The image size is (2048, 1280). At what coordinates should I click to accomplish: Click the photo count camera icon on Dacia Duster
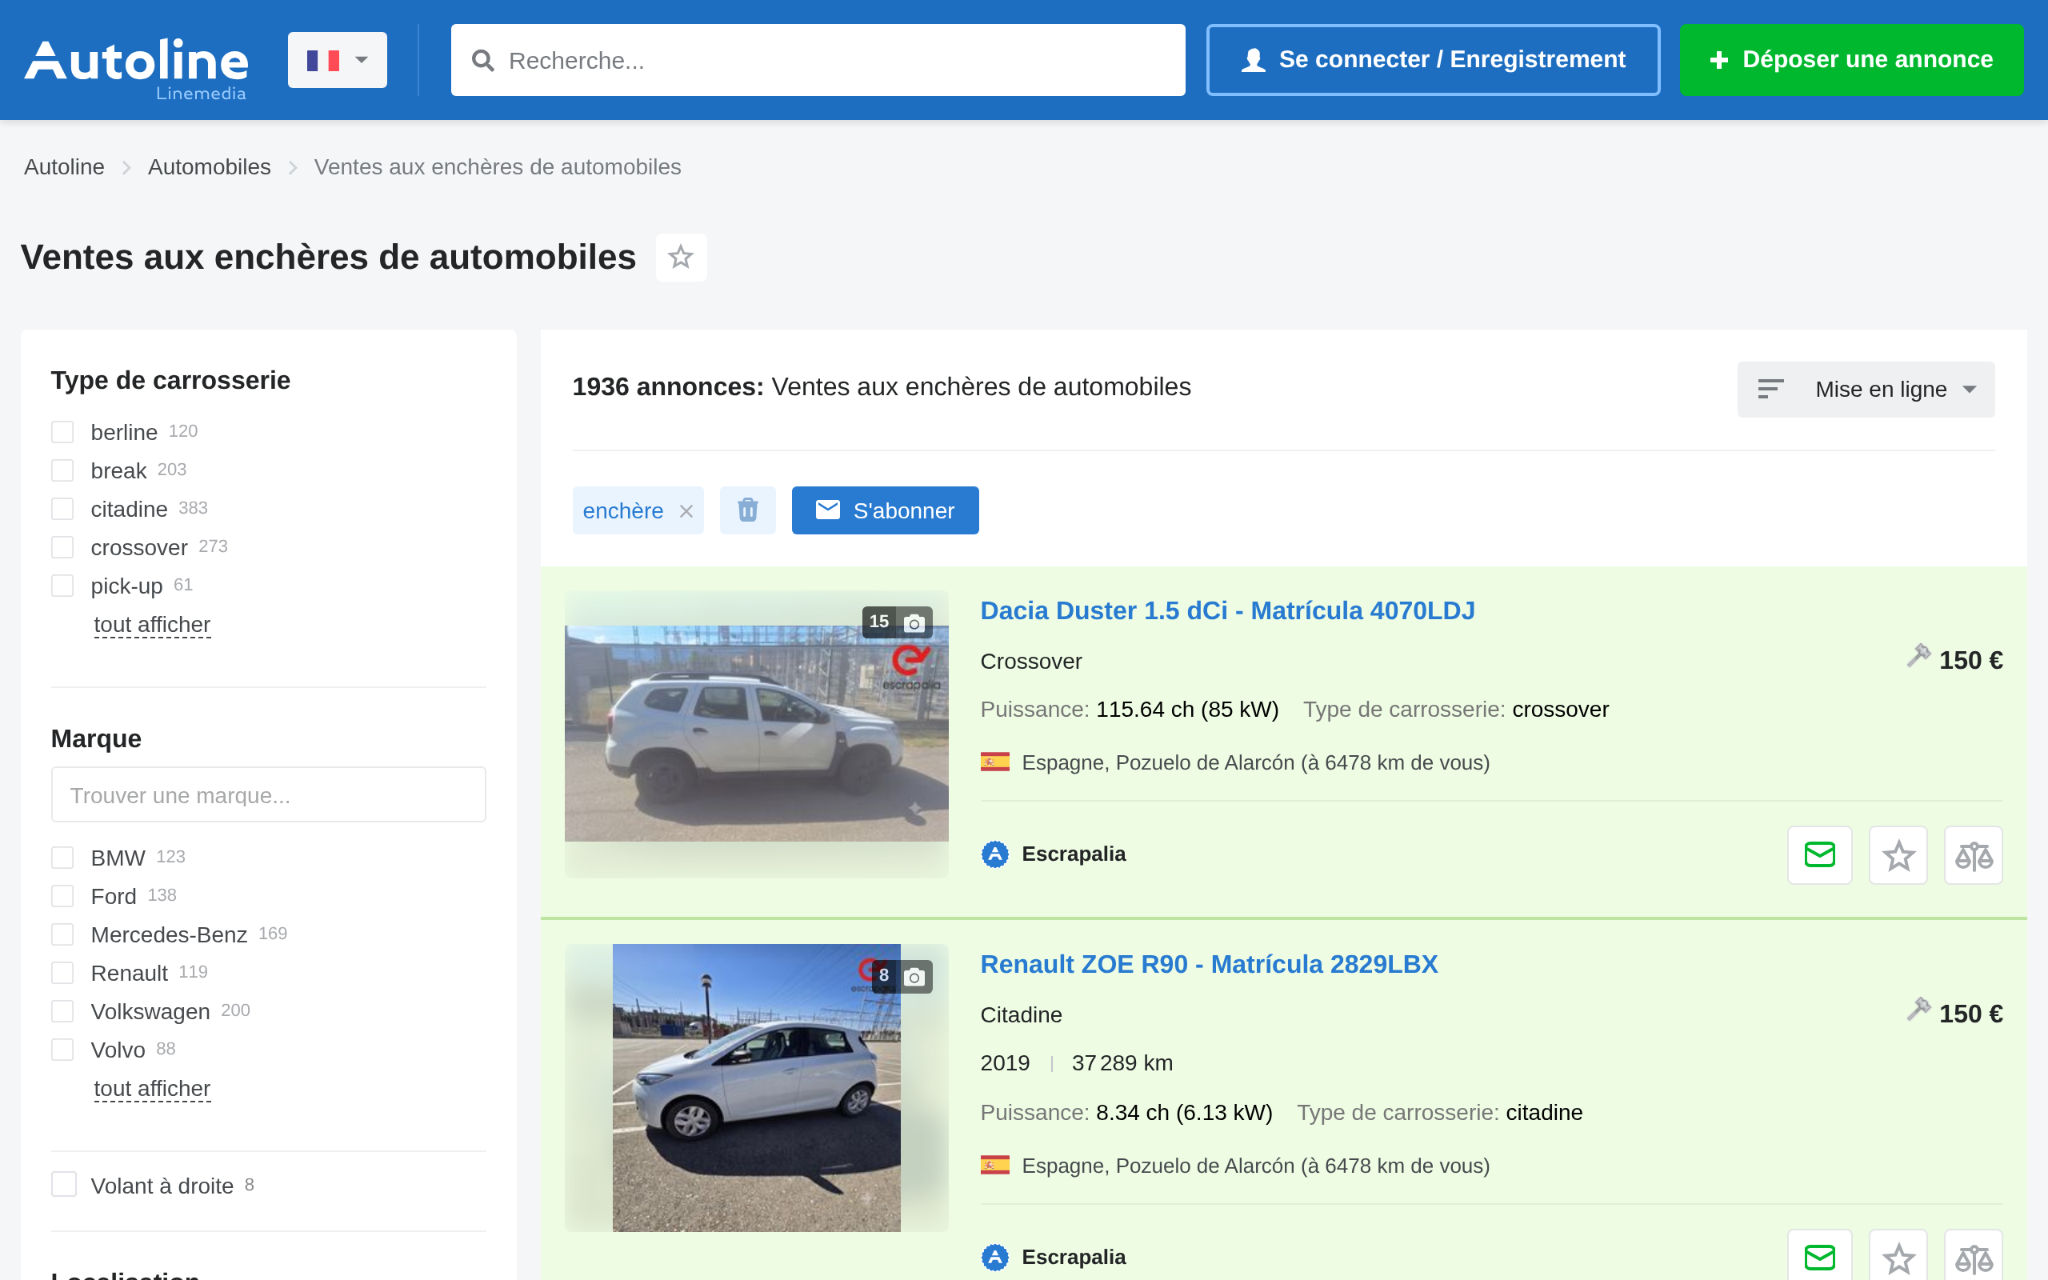(914, 623)
